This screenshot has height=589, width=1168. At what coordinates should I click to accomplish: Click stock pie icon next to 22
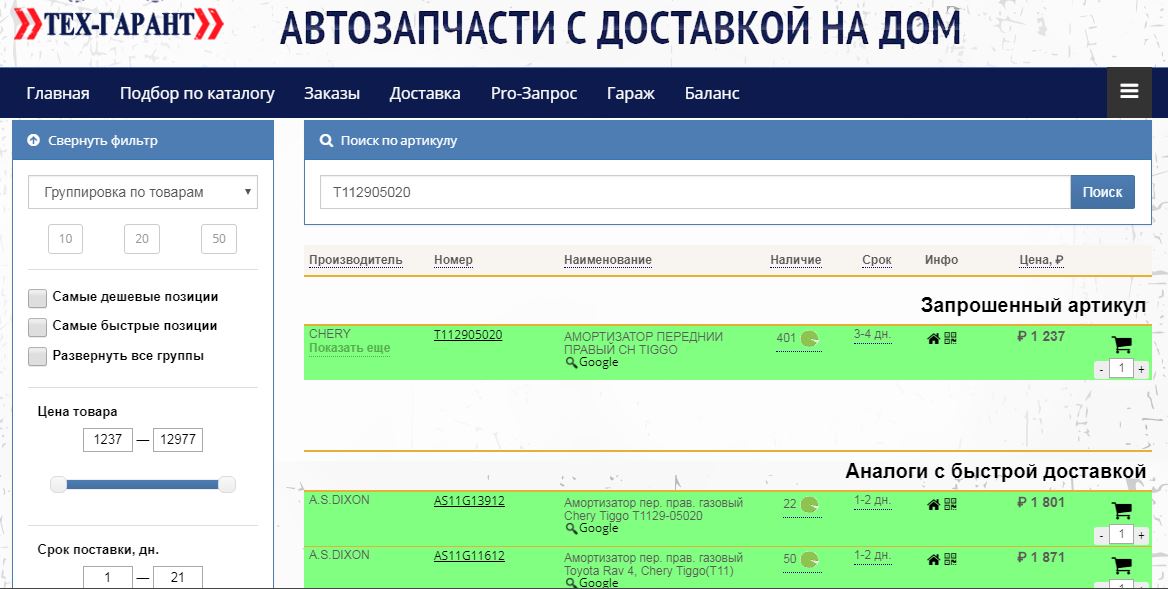[x=810, y=505]
